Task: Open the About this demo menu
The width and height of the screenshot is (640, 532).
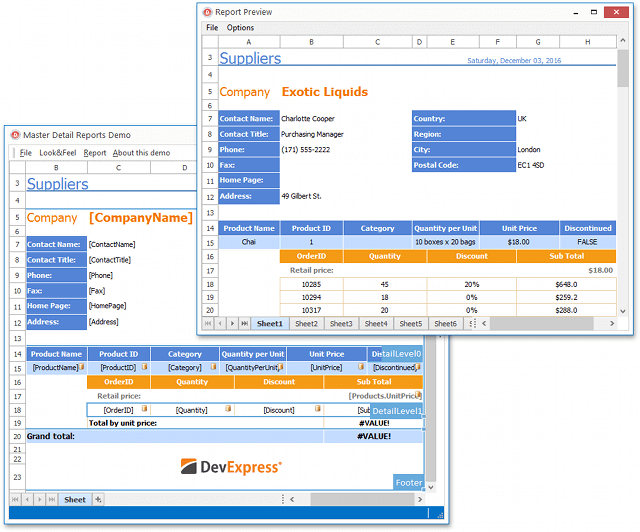Action: click(141, 153)
